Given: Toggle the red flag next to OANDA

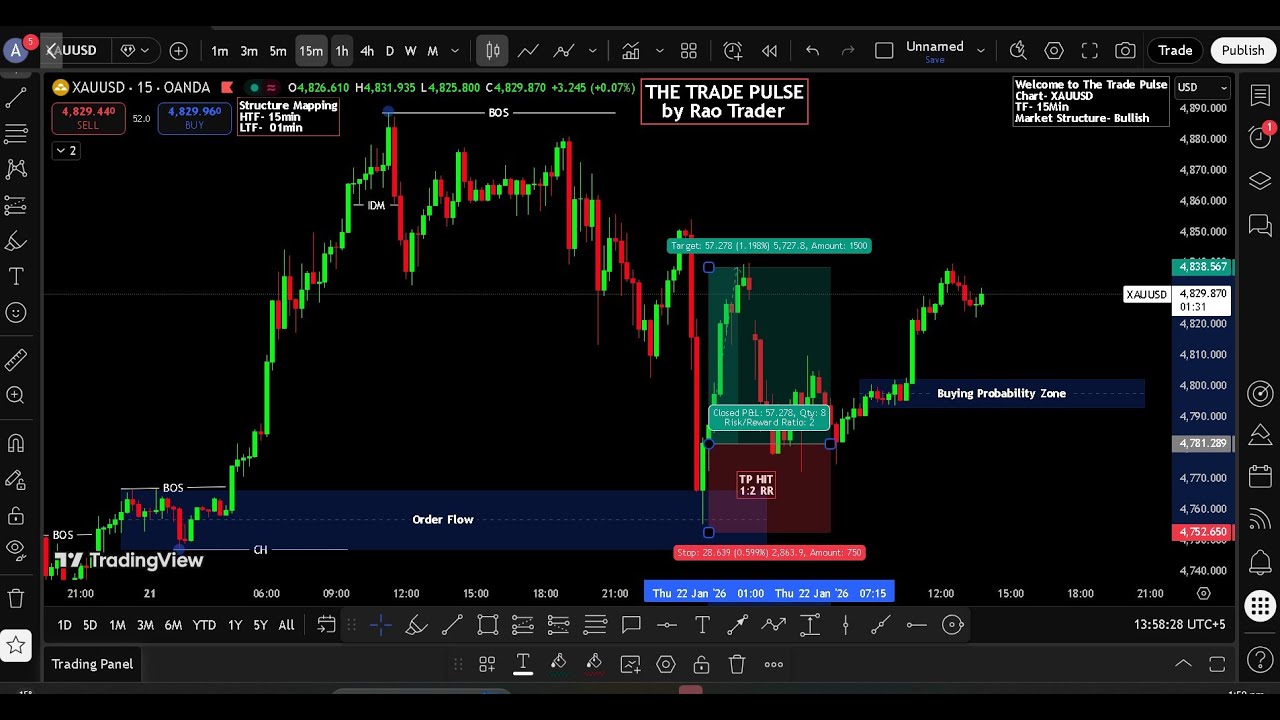Looking at the screenshot, I should [x=227, y=88].
